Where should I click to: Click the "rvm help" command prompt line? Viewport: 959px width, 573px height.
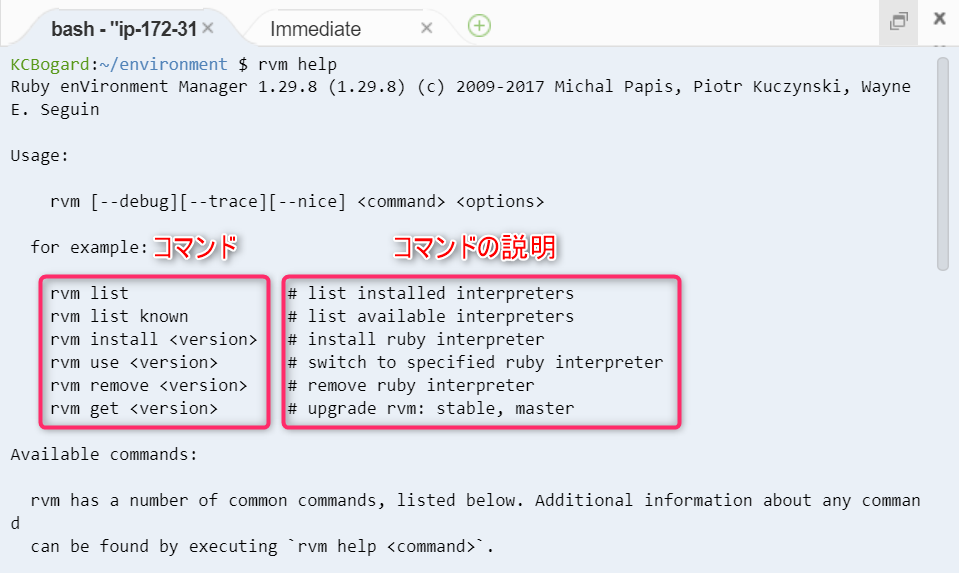(174, 64)
